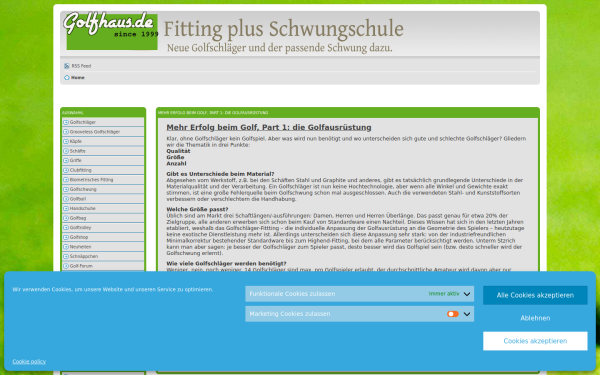600x375 pixels.
Task: Click the arrow icon beside Grooveless Golfschläger
Action: pyautogui.click(x=66, y=132)
